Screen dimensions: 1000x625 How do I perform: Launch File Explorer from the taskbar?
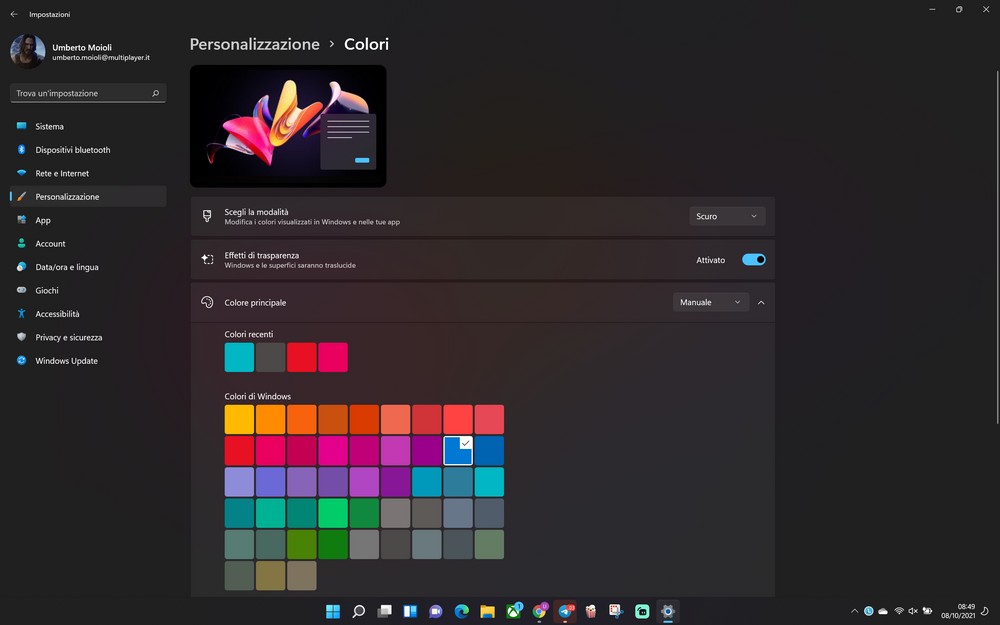point(487,611)
